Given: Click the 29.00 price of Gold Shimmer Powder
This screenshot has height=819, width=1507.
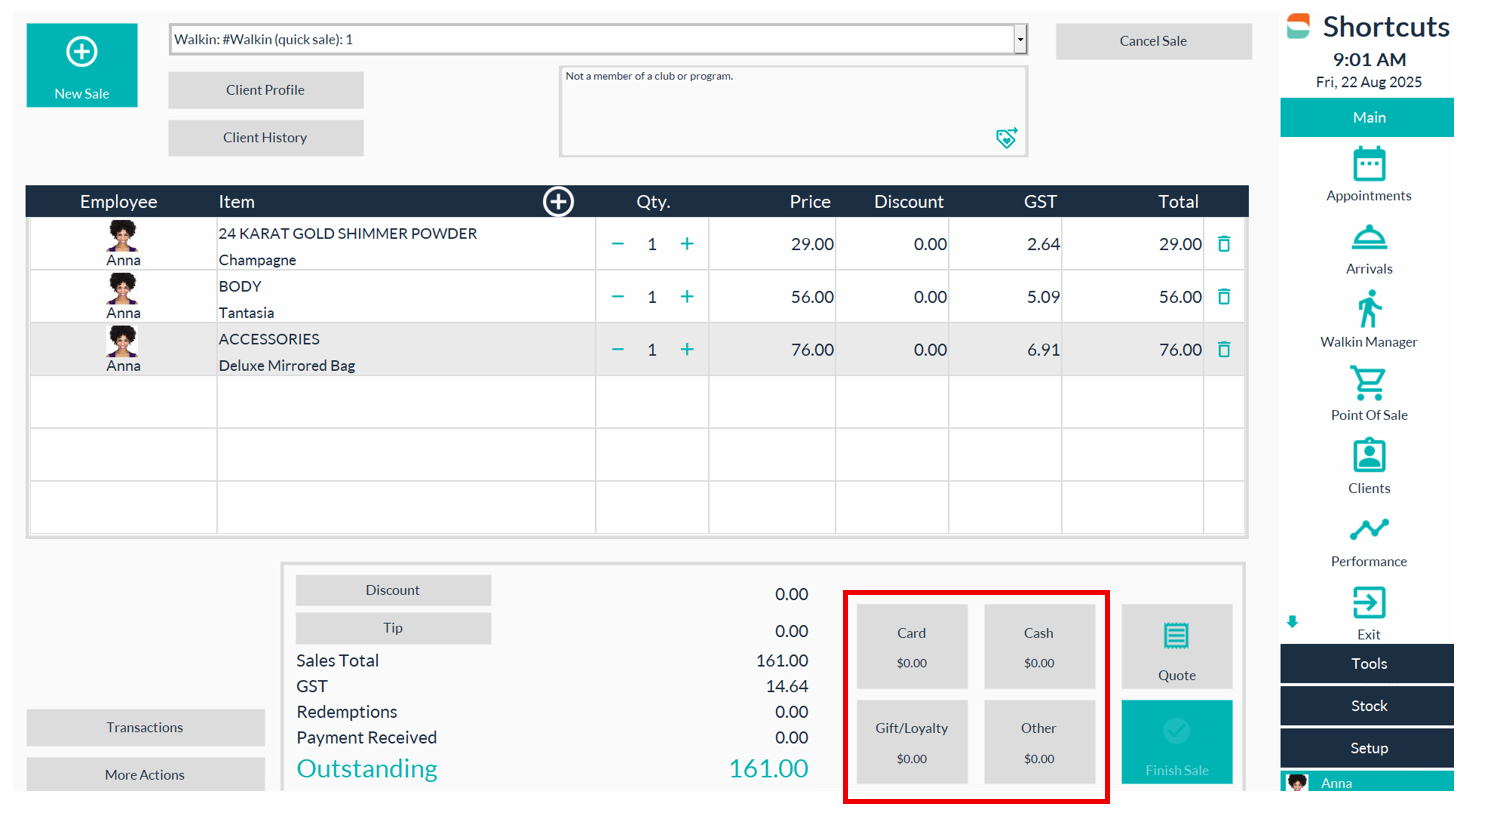Looking at the screenshot, I should (x=812, y=244).
